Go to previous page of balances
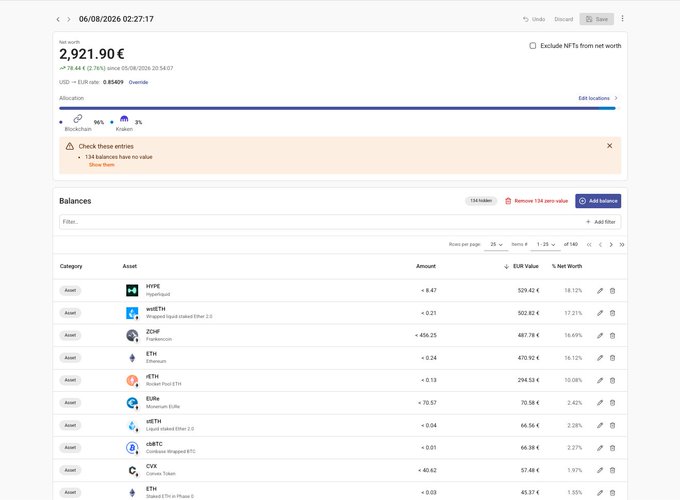Image resolution: width=680 pixels, height=500 pixels. (x=600, y=245)
